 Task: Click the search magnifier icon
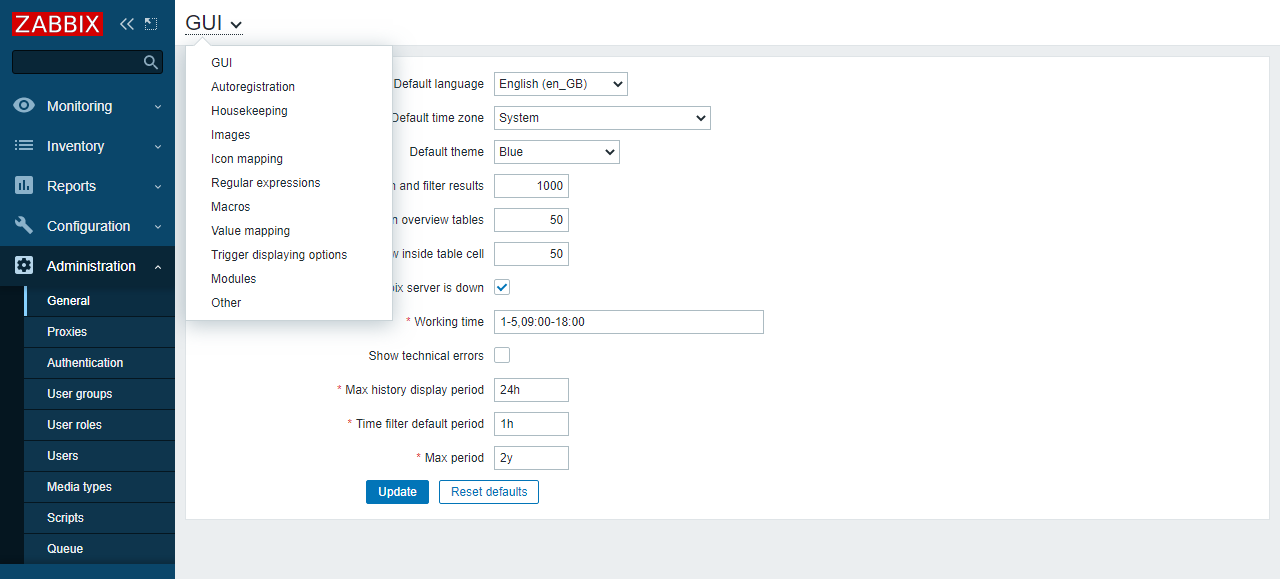click(x=151, y=61)
